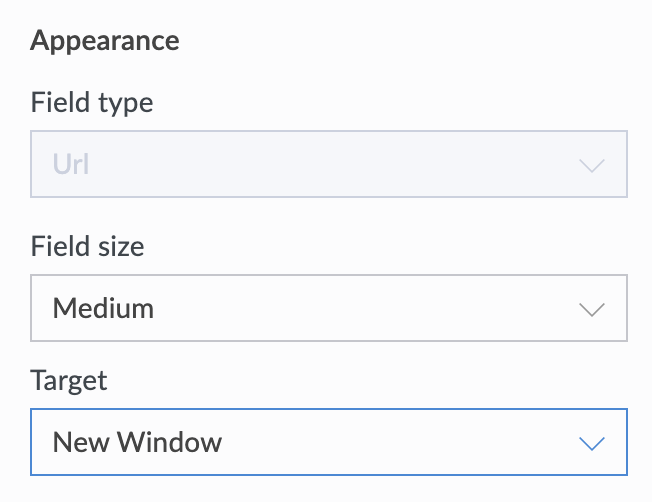
Task: Click the Appearance section heading
Action: [105, 41]
